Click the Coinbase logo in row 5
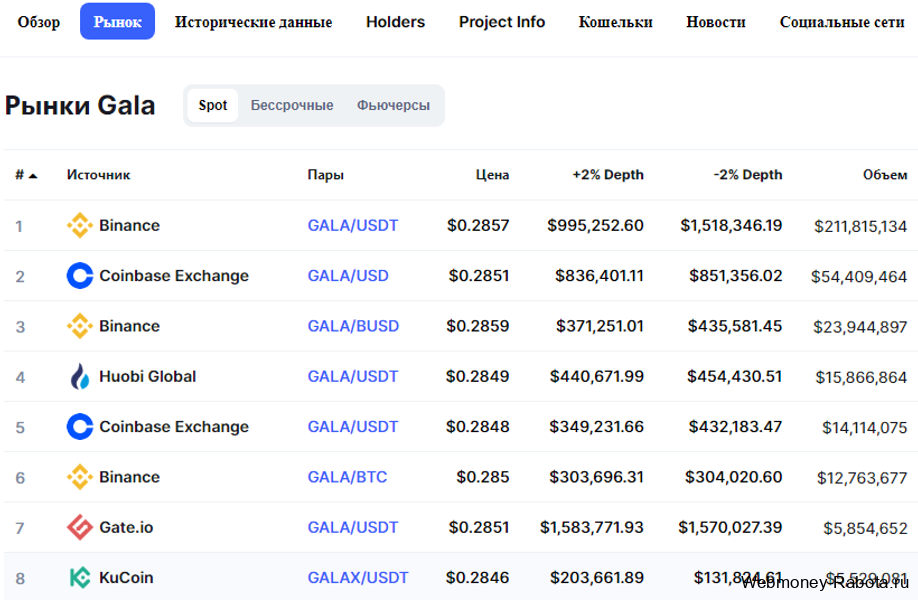The image size is (918, 600). click(80, 427)
